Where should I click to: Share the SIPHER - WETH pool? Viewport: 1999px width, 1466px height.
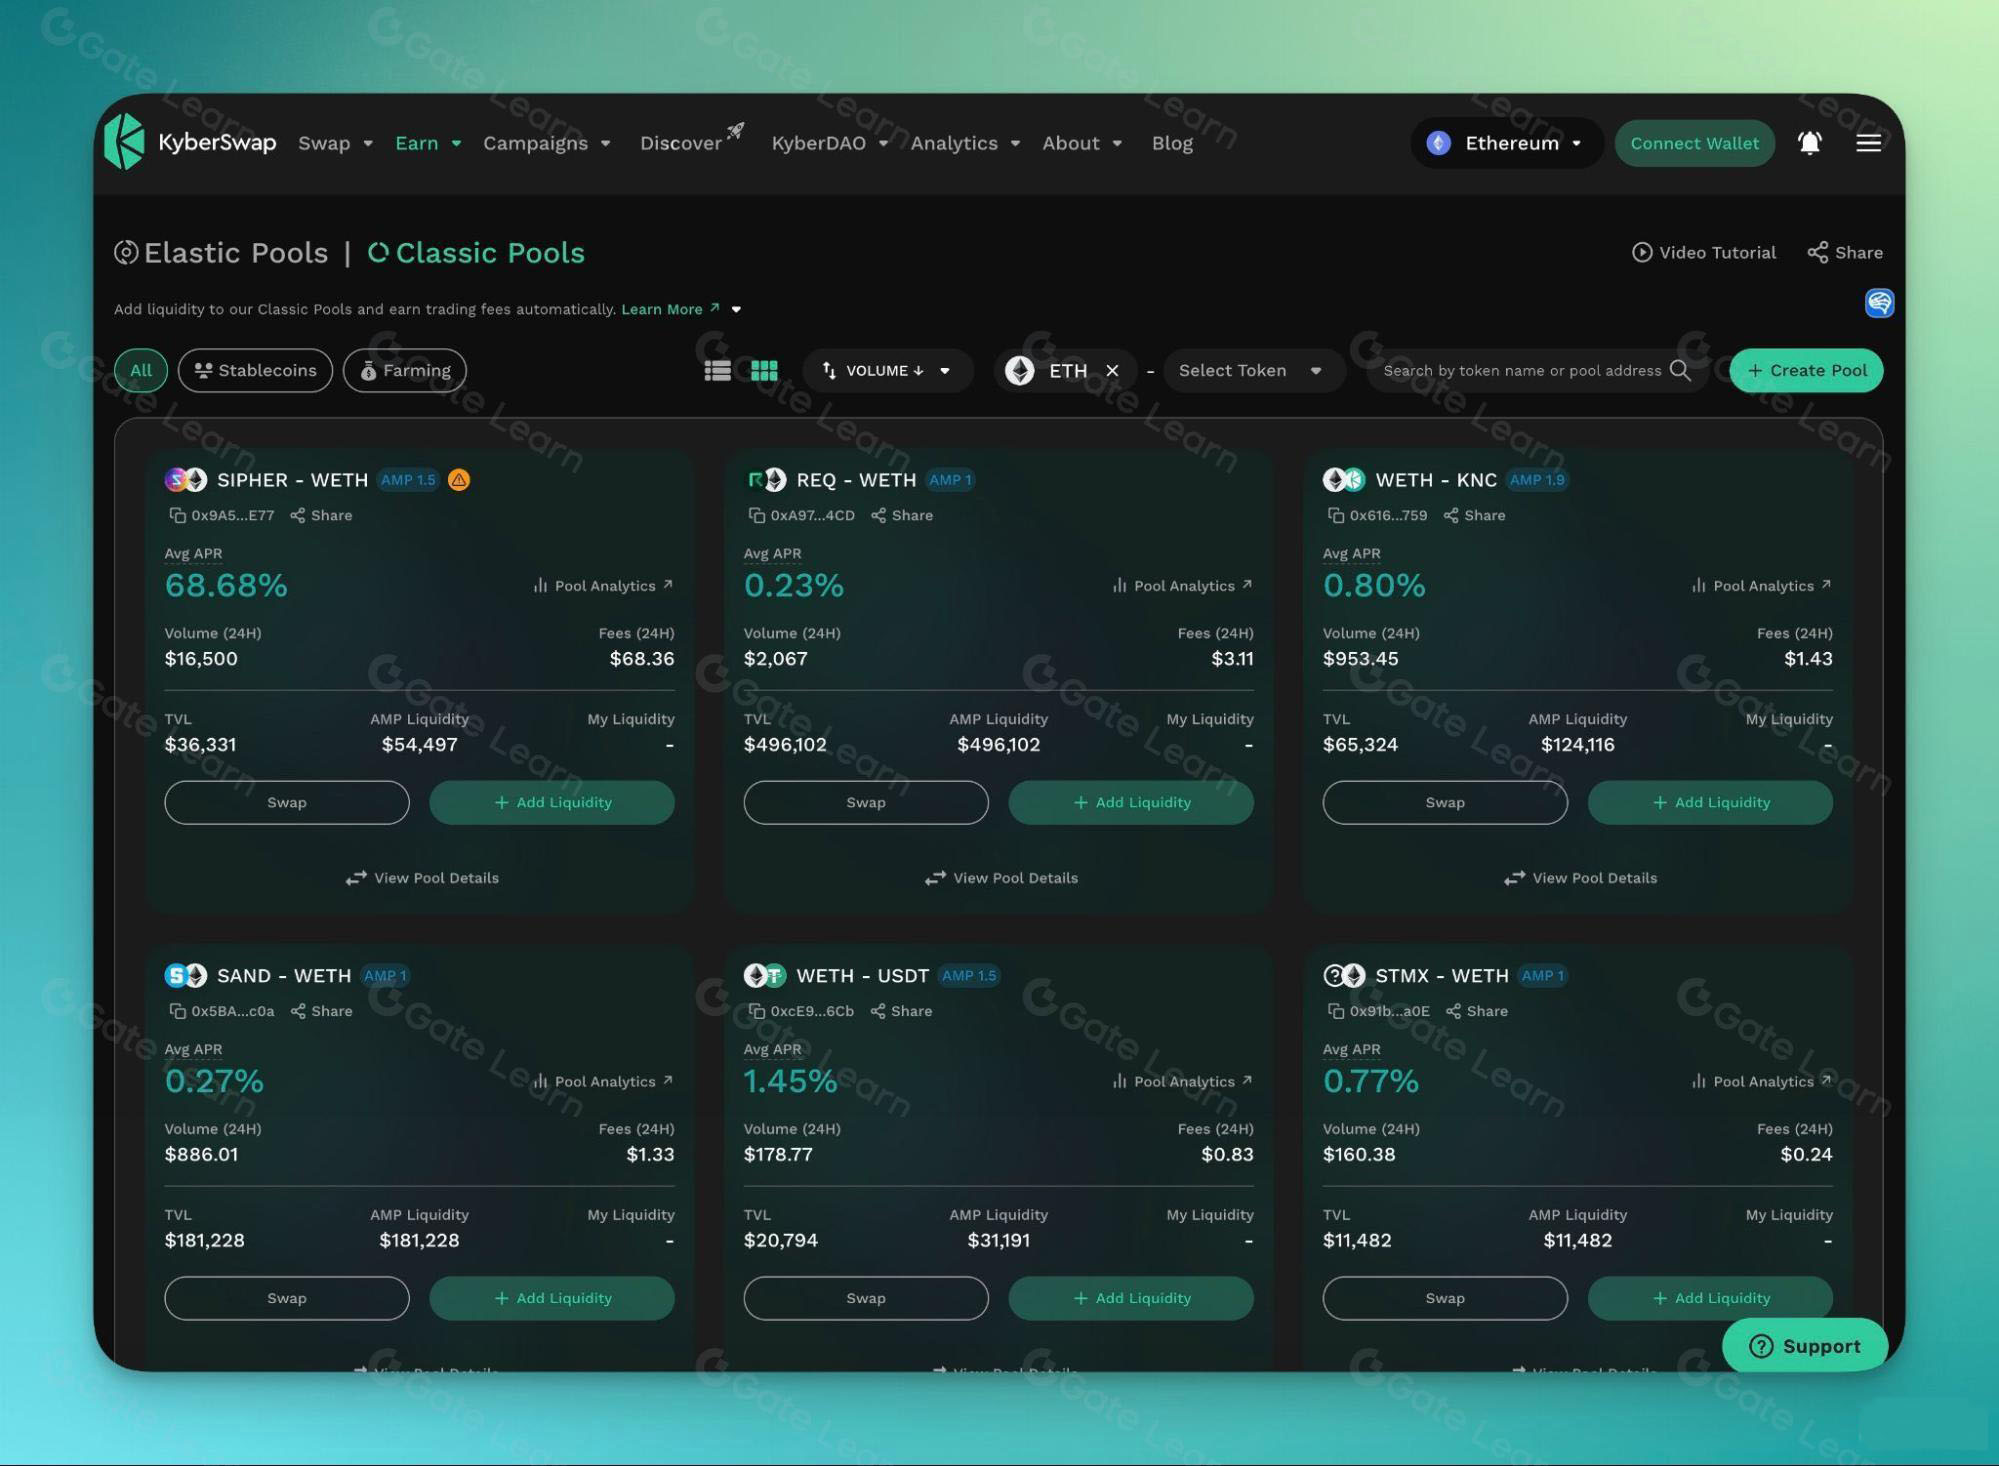(x=321, y=515)
